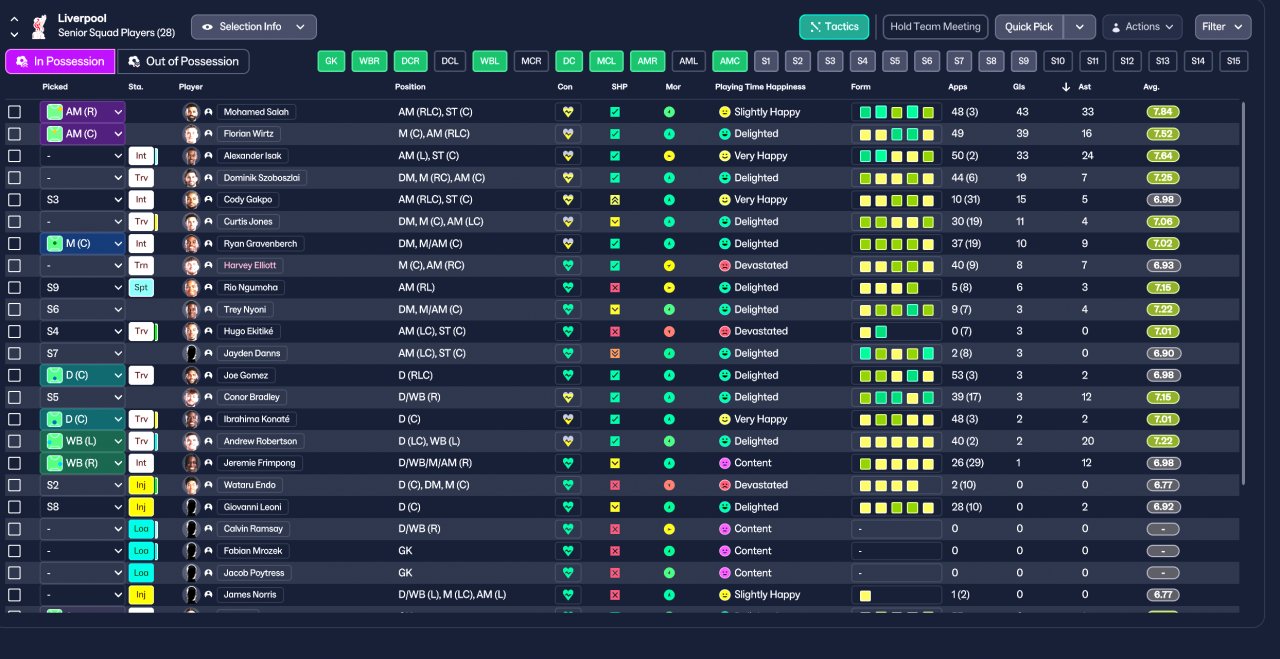Select Trey Nyoni's row checkbox
1280x659 pixels.
[x=14, y=310]
